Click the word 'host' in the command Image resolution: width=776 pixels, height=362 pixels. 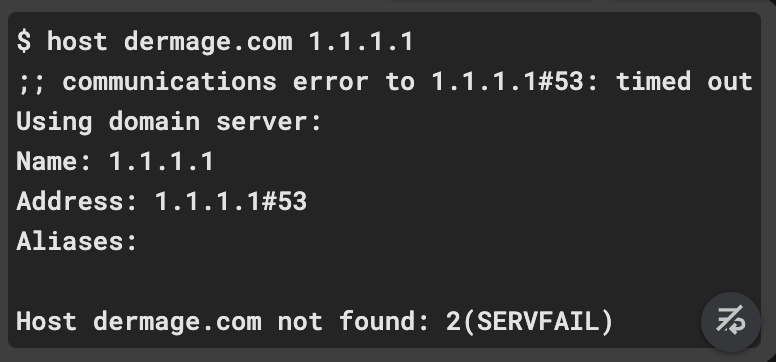pos(77,41)
